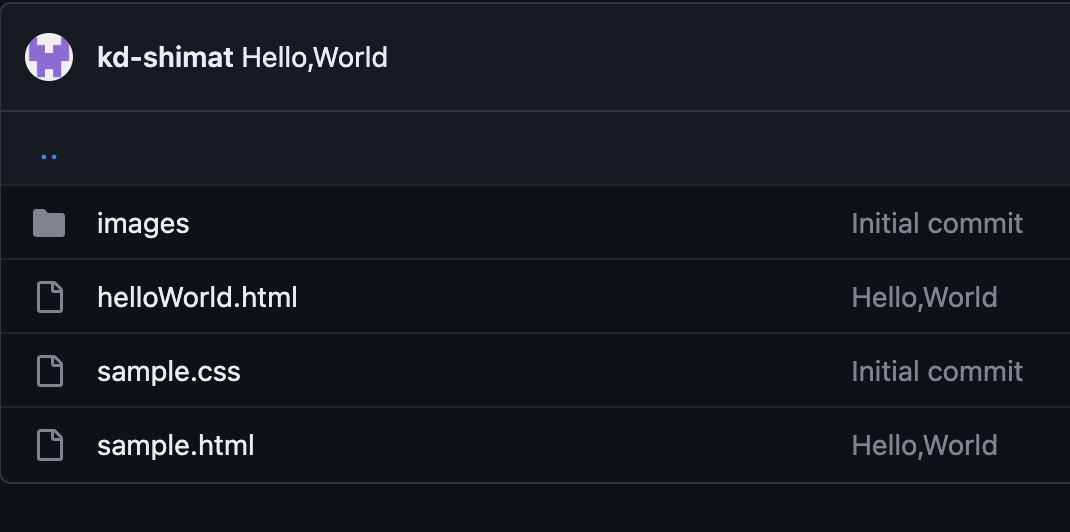1070x532 pixels.
Task: Select the sample.html row in file list
Action: click(x=550, y=445)
